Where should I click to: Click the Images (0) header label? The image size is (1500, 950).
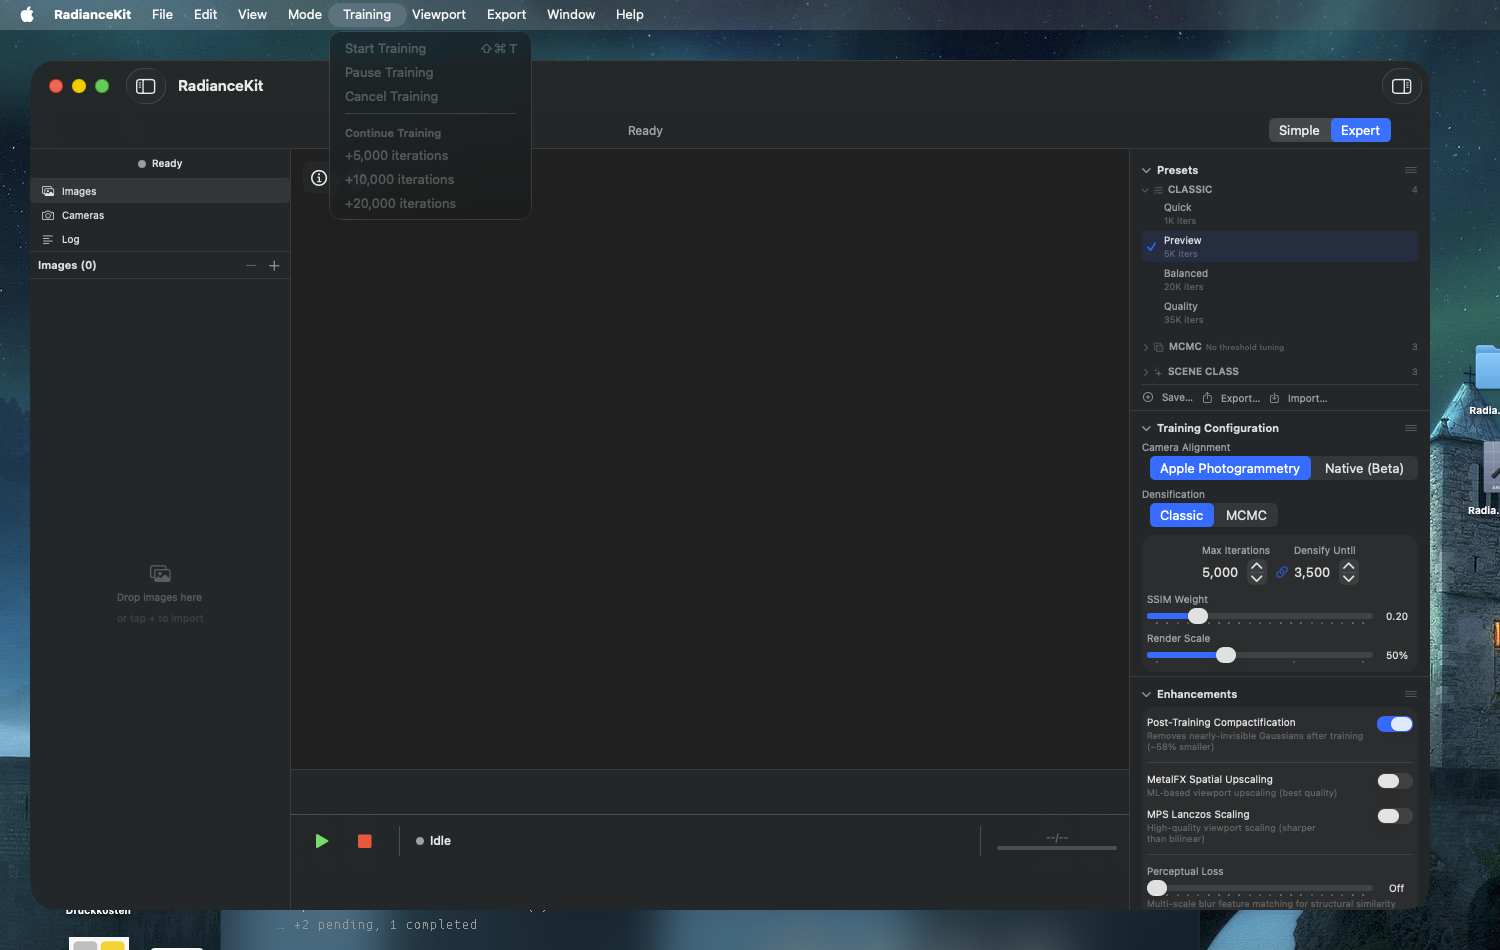67,265
